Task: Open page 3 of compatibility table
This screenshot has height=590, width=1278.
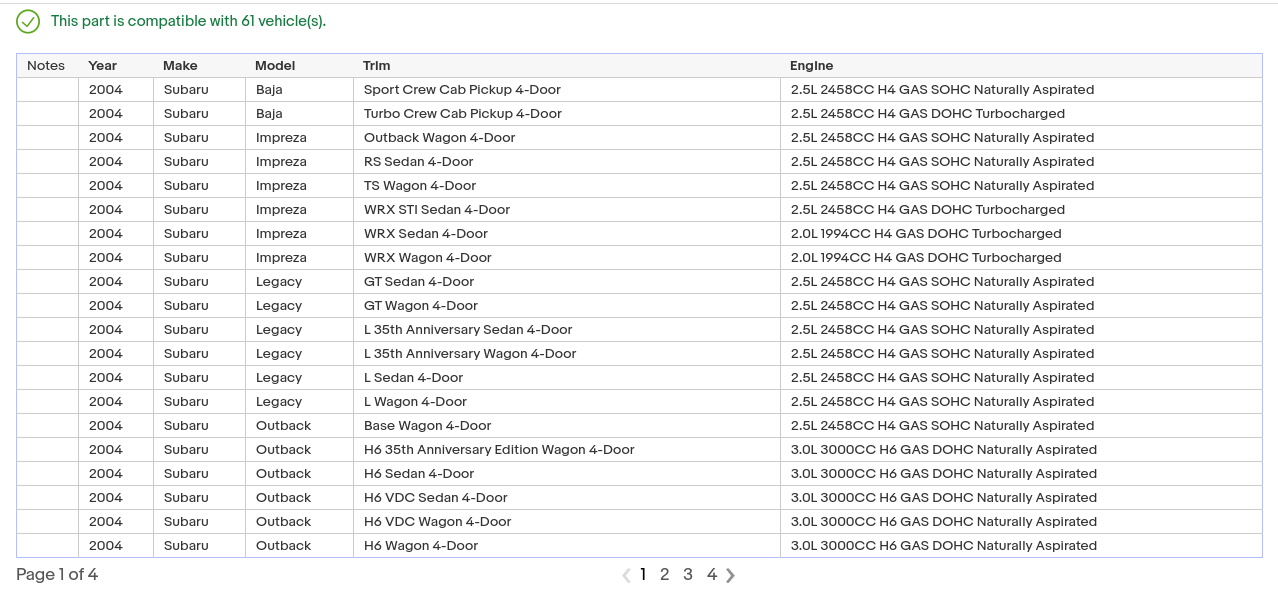Action: [688, 574]
